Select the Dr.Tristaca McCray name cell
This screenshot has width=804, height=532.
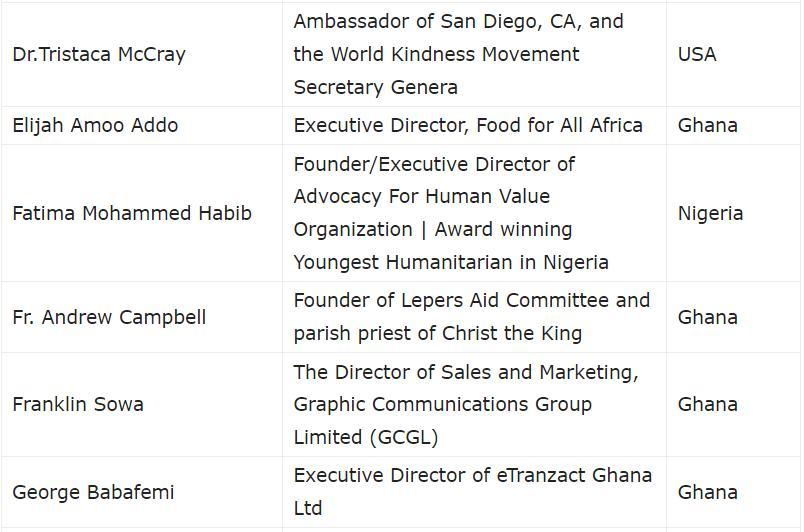[142, 54]
